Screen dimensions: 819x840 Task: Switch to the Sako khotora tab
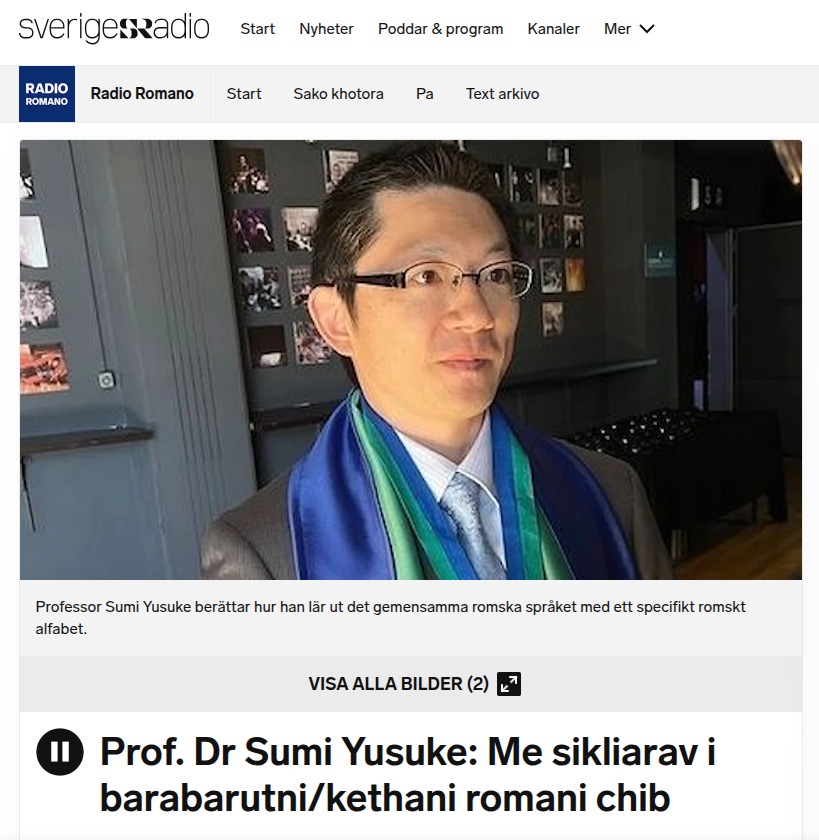(x=338, y=94)
